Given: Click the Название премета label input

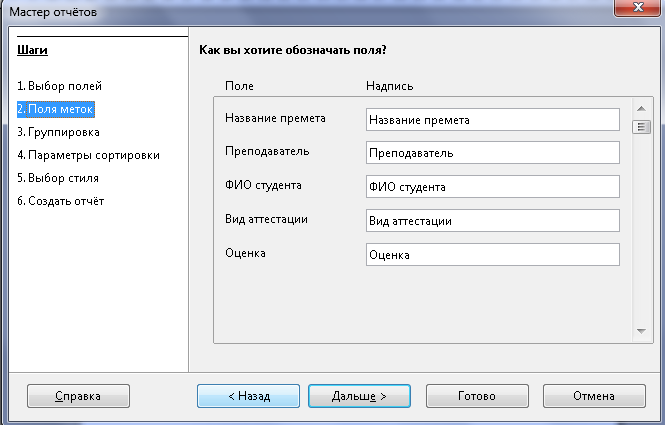Looking at the screenshot, I should [492, 120].
